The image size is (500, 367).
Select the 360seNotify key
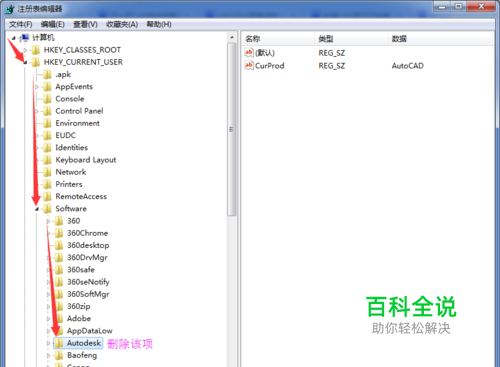point(88,282)
